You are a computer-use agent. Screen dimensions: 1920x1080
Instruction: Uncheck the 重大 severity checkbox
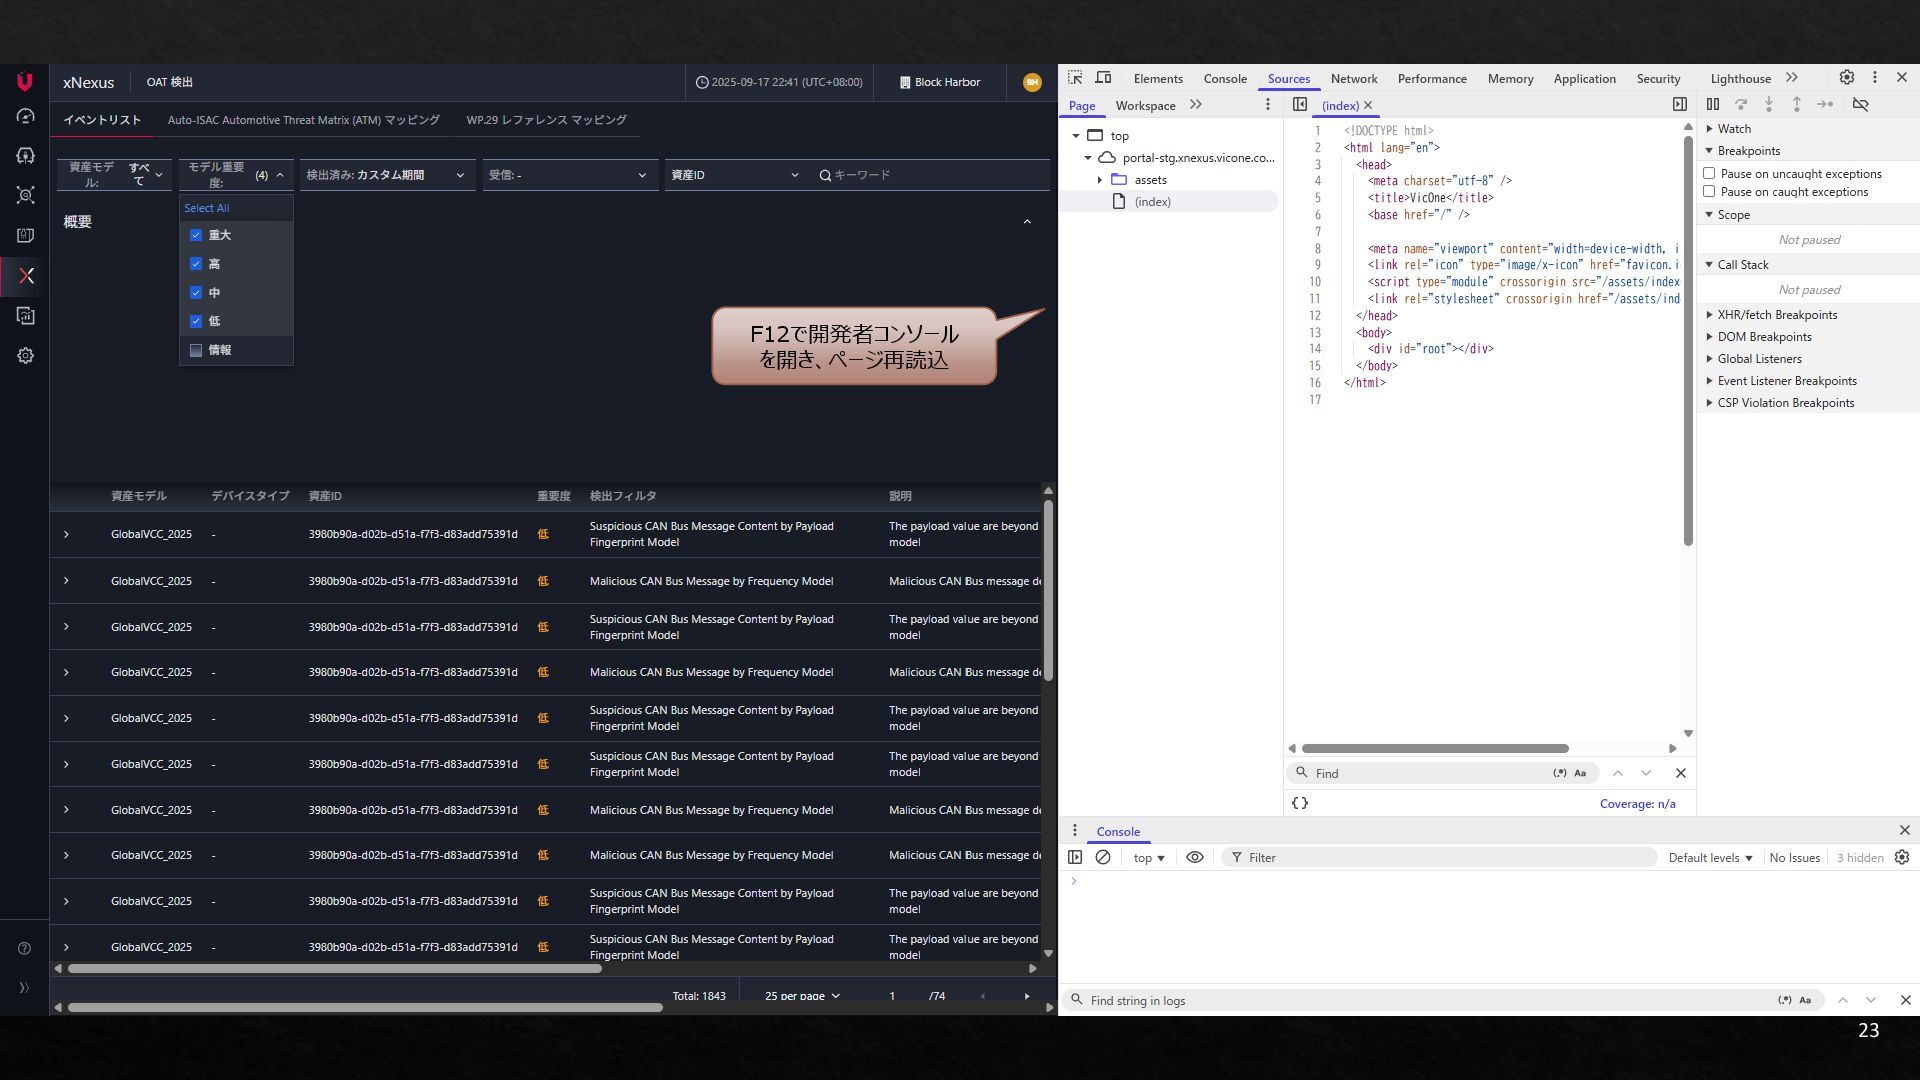(x=196, y=235)
